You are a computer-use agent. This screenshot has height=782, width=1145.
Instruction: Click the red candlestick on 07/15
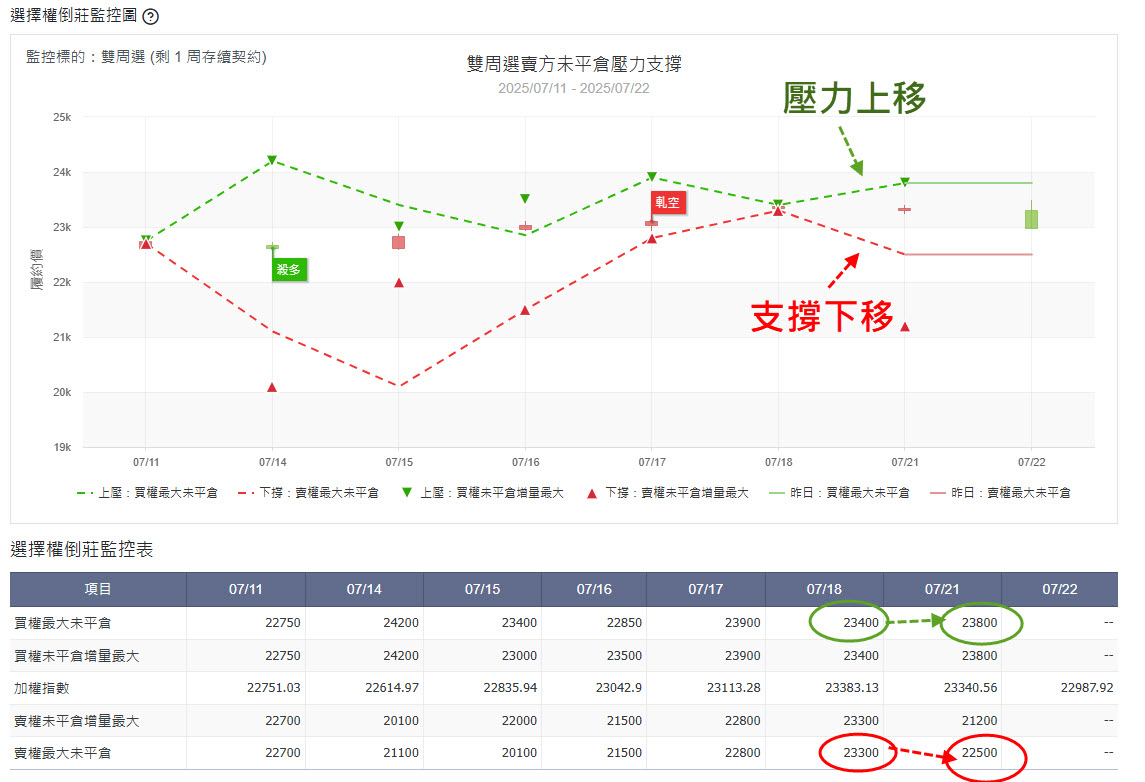click(x=398, y=242)
